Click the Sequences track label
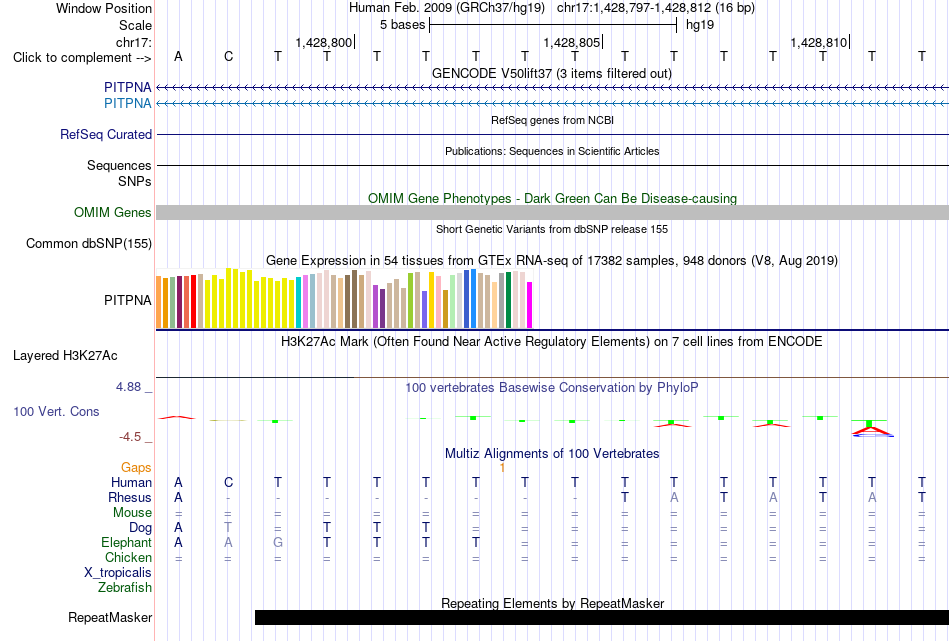The image size is (950, 641). click(119, 165)
